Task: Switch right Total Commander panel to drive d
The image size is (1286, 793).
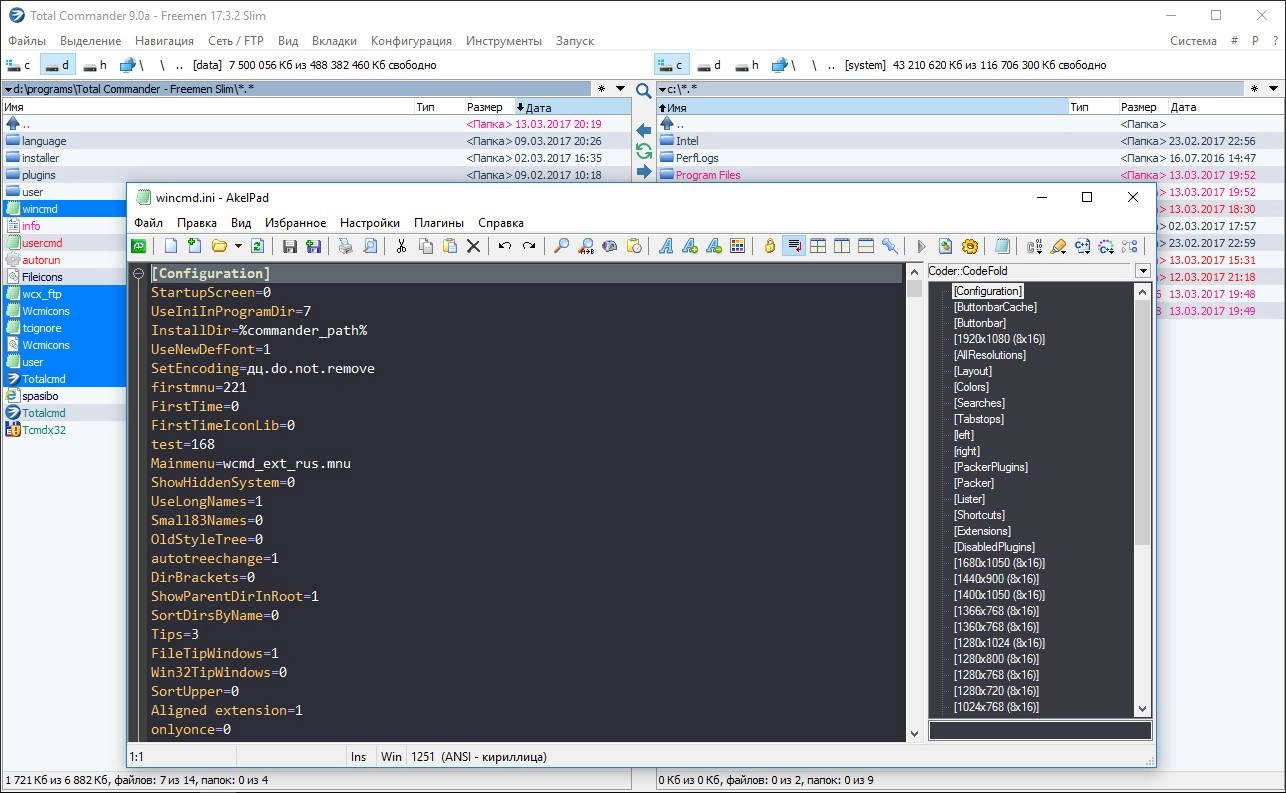Action: coord(709,65)
